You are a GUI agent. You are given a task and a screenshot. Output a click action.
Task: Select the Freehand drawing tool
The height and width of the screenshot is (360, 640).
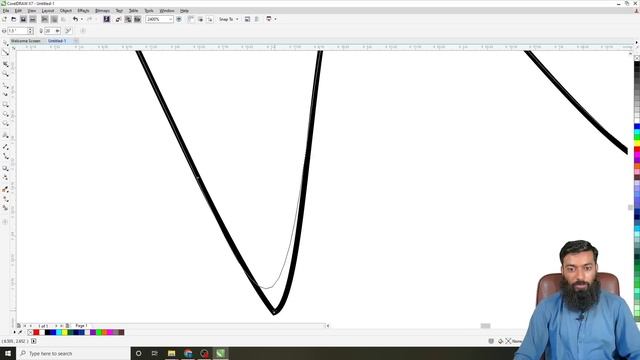tap(5, 86)
